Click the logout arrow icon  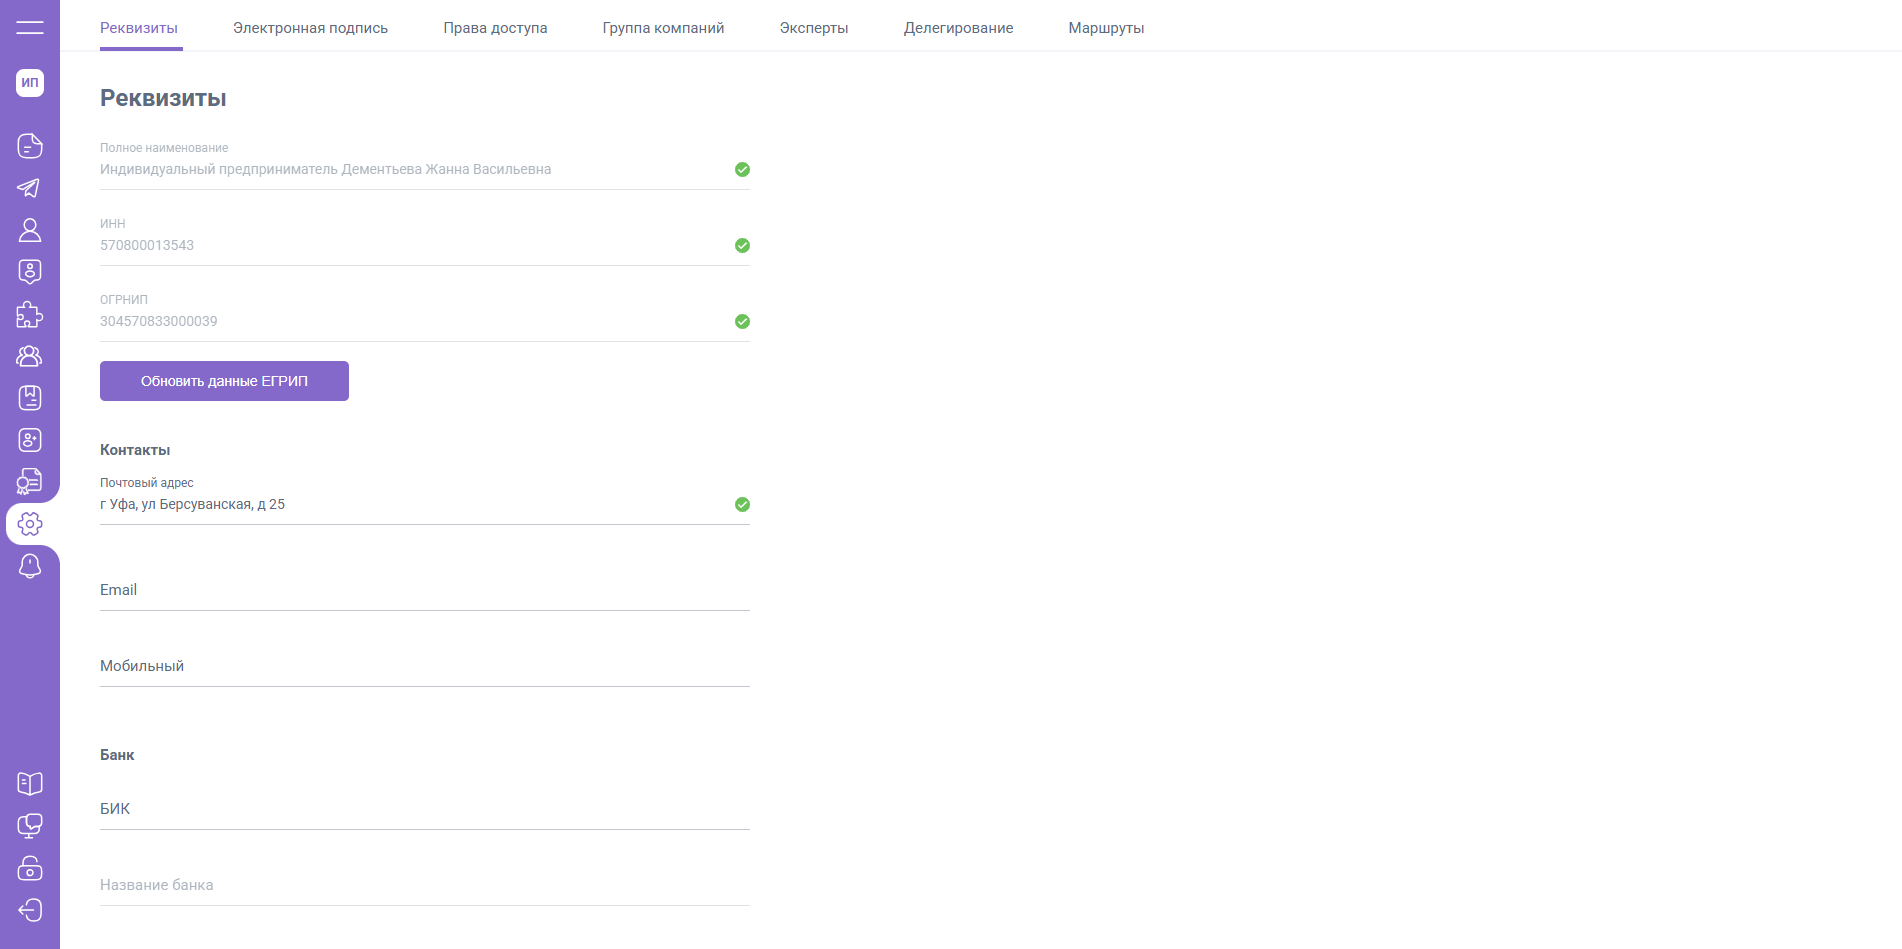click(x=30, y=910)
